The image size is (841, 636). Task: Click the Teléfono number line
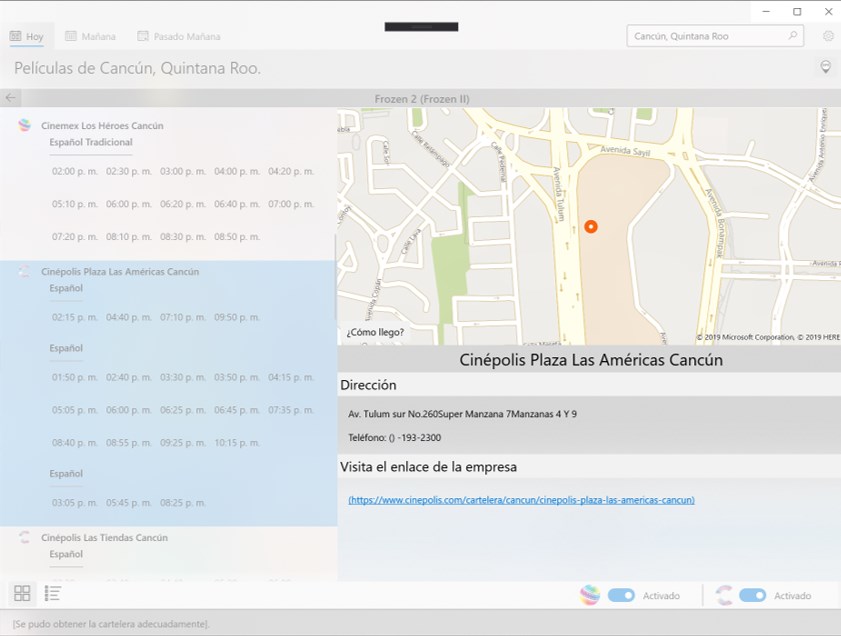point(394,438)
